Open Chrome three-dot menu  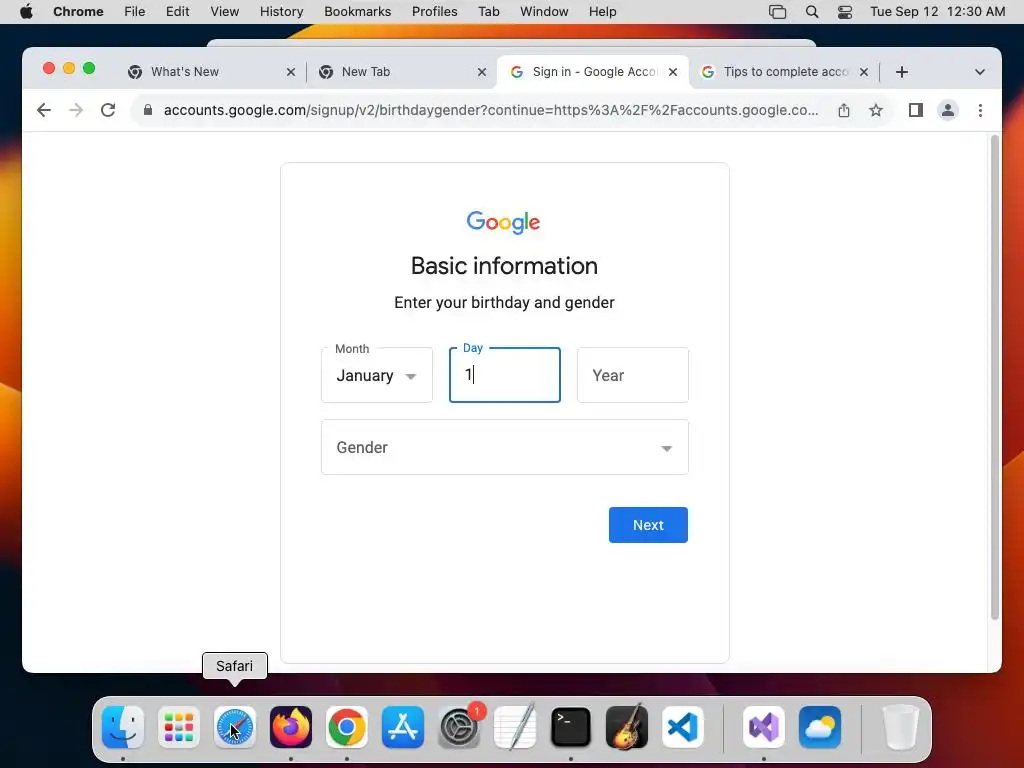click(x=980, y=110)
